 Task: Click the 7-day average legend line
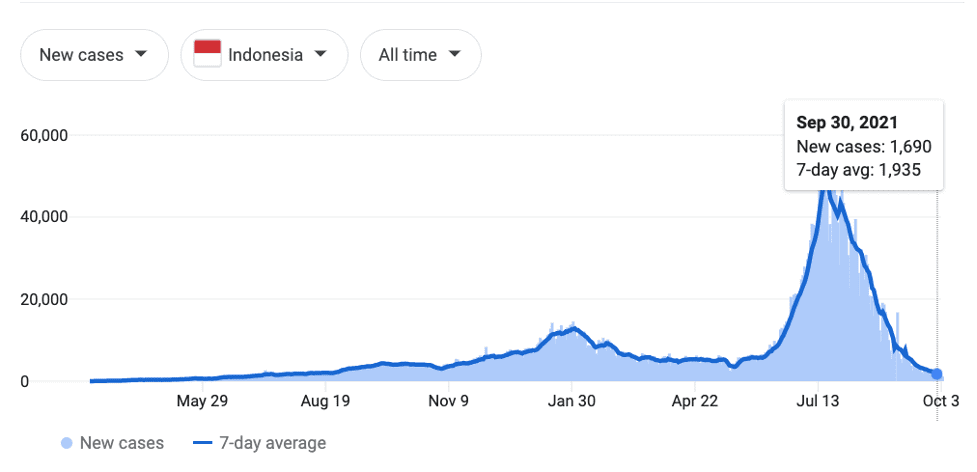tap(203, 443)
